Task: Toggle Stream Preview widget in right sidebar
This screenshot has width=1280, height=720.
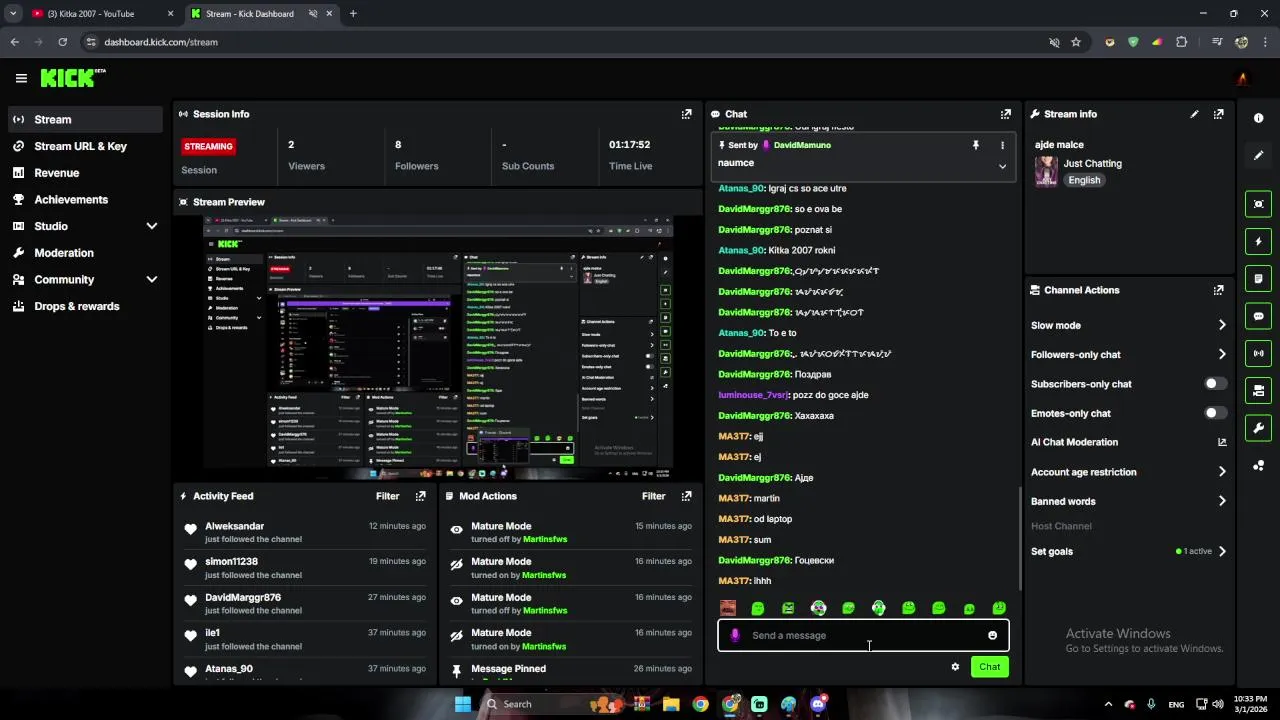Action: [1258, 204]
